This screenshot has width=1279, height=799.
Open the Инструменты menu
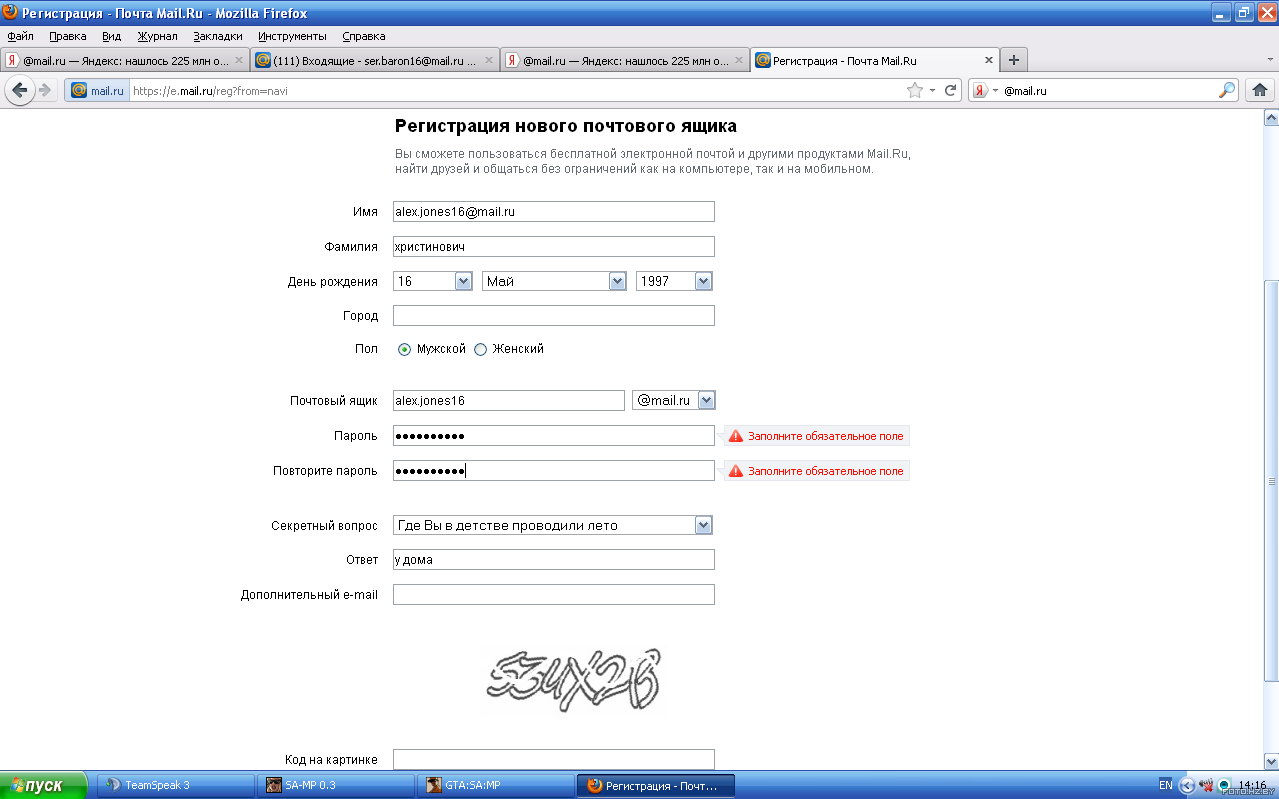[x=292, y=36]
